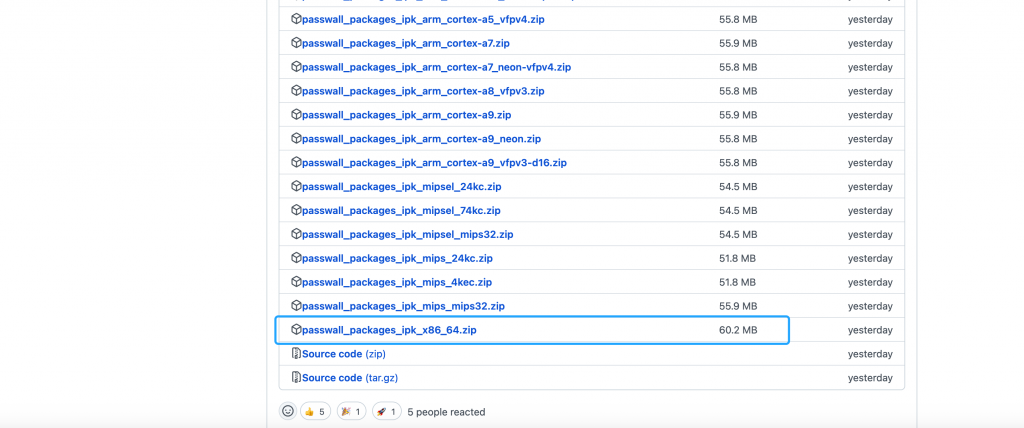Click package icon beside cortex-a9_vfpv3-d16.zip
The width and height of the screenshot is (1024, 428).
pyautogui.click(x=296, y=163)
